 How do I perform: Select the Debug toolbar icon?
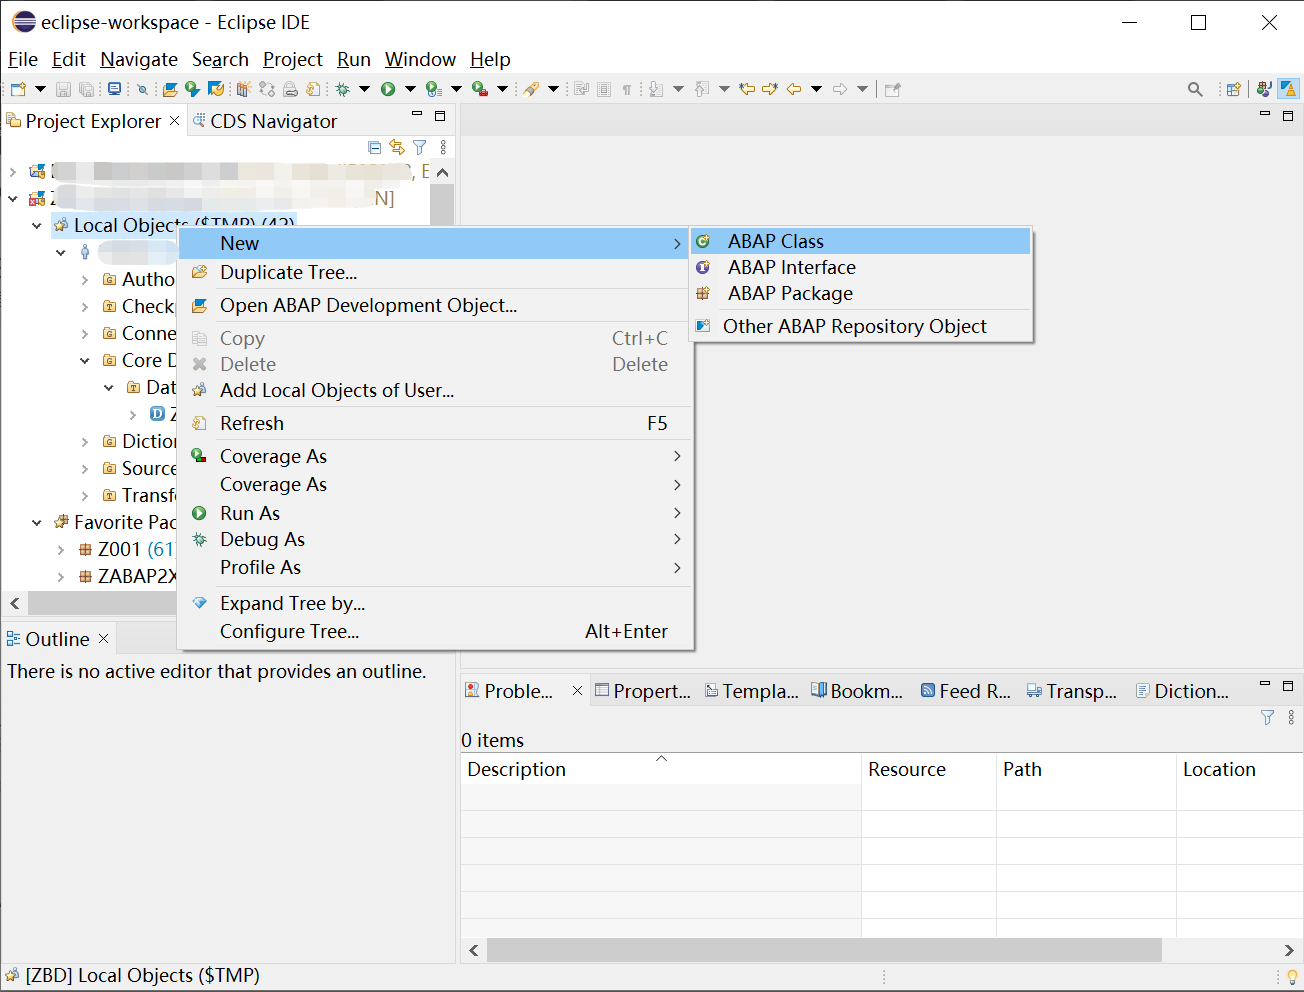point(340,89)
